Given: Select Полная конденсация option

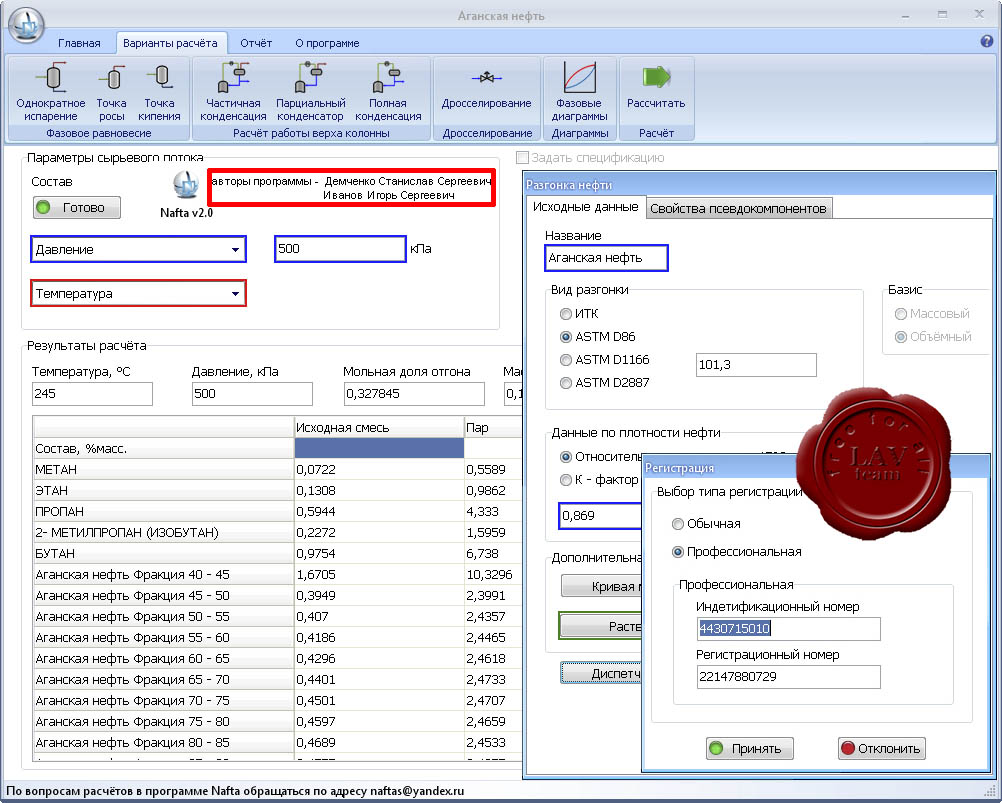Looking at the screenshot, I should click(x=388, y=91).
